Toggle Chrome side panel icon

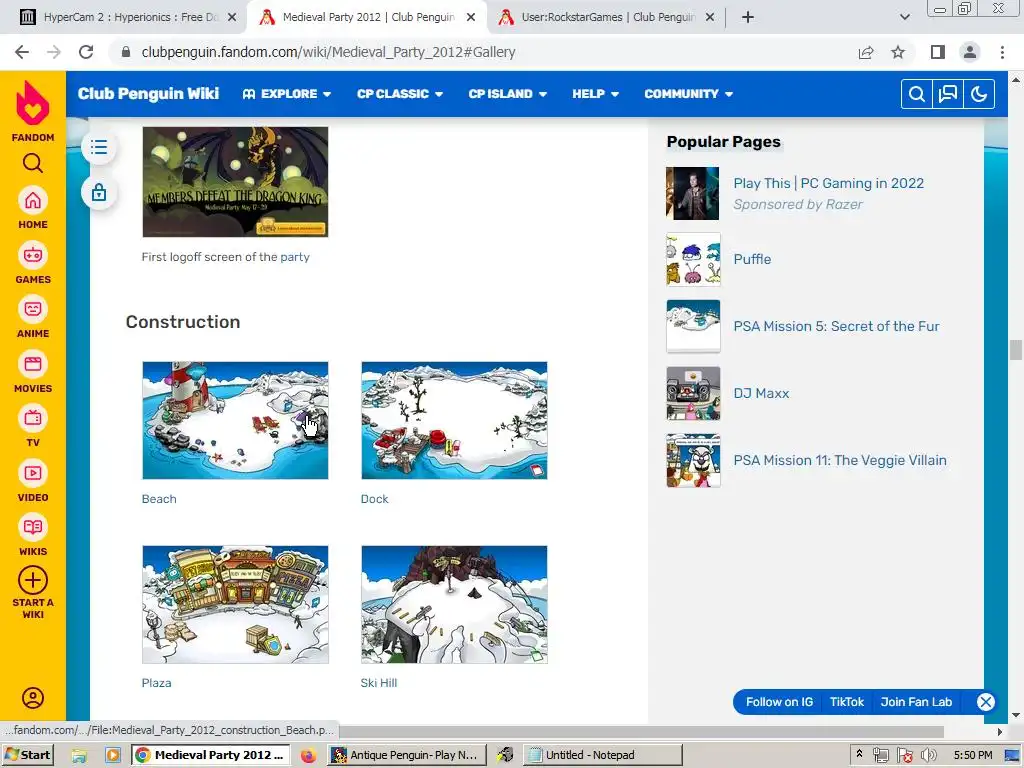pos(938,52)
